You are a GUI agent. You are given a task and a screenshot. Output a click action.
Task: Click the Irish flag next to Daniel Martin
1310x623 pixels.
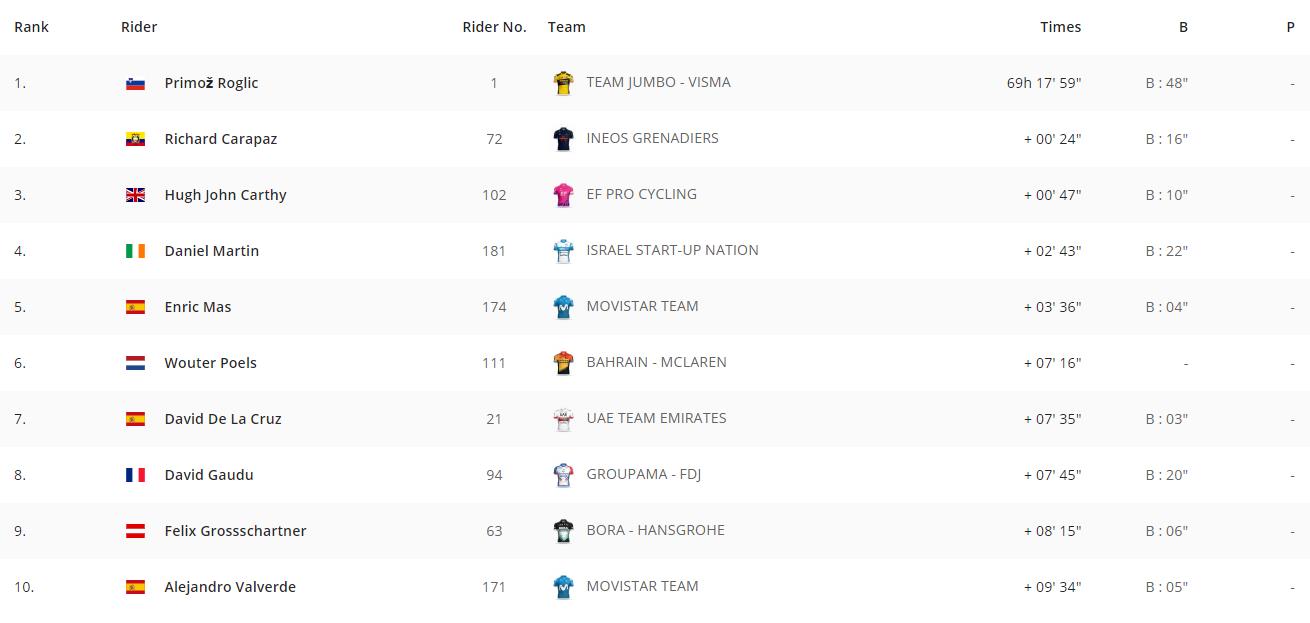click(135, 251)
